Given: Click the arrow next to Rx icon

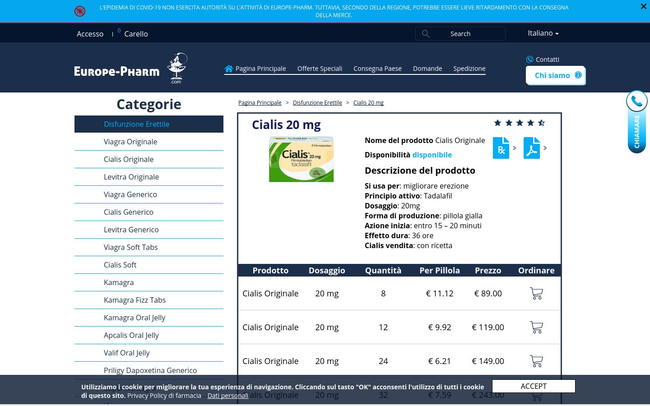Looking at the screenshot, I should pos(514,148).
